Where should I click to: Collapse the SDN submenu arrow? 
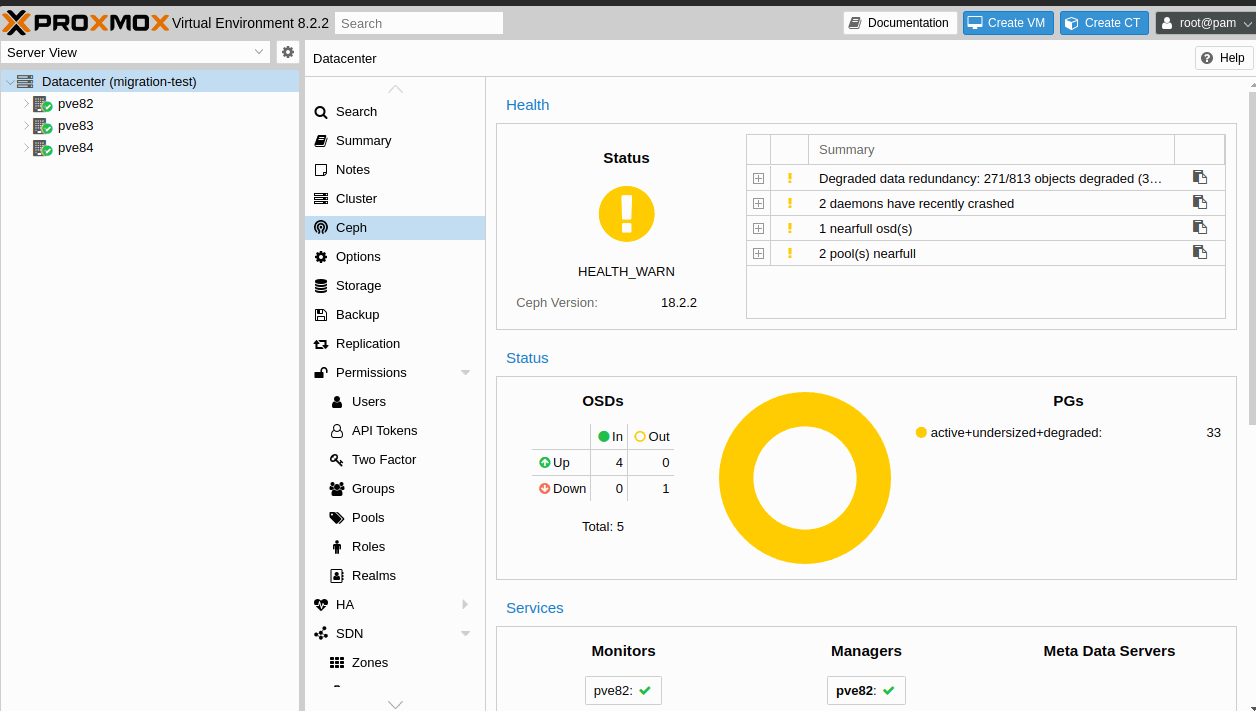[465, 634]
